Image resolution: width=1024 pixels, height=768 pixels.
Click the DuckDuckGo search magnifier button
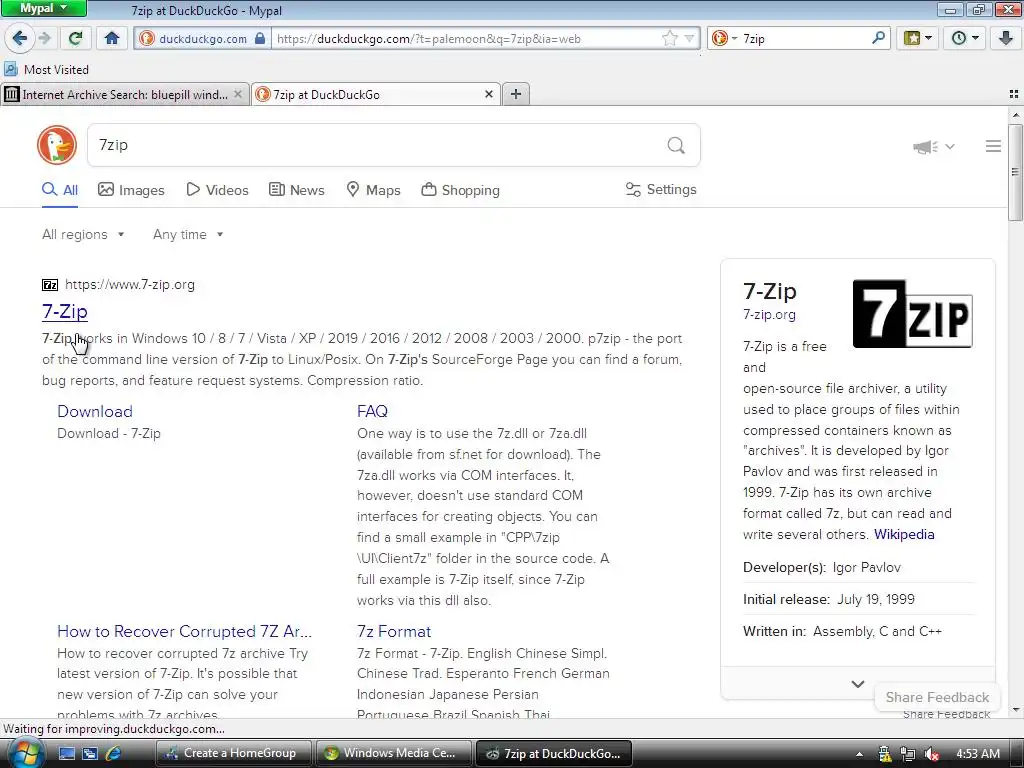676,145
